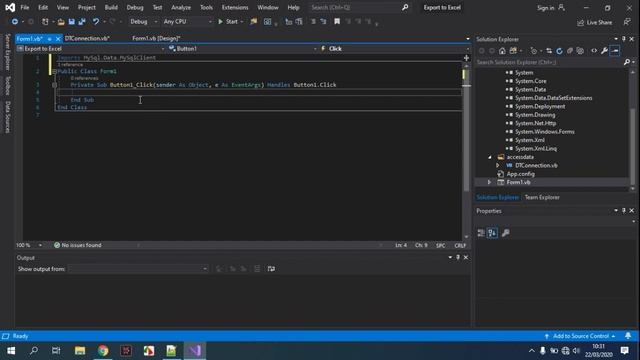Viewport: 640px width, 360px height.
Task: Toggle Preview Selected Items in Solution Explorer
Action: point(615,51)
